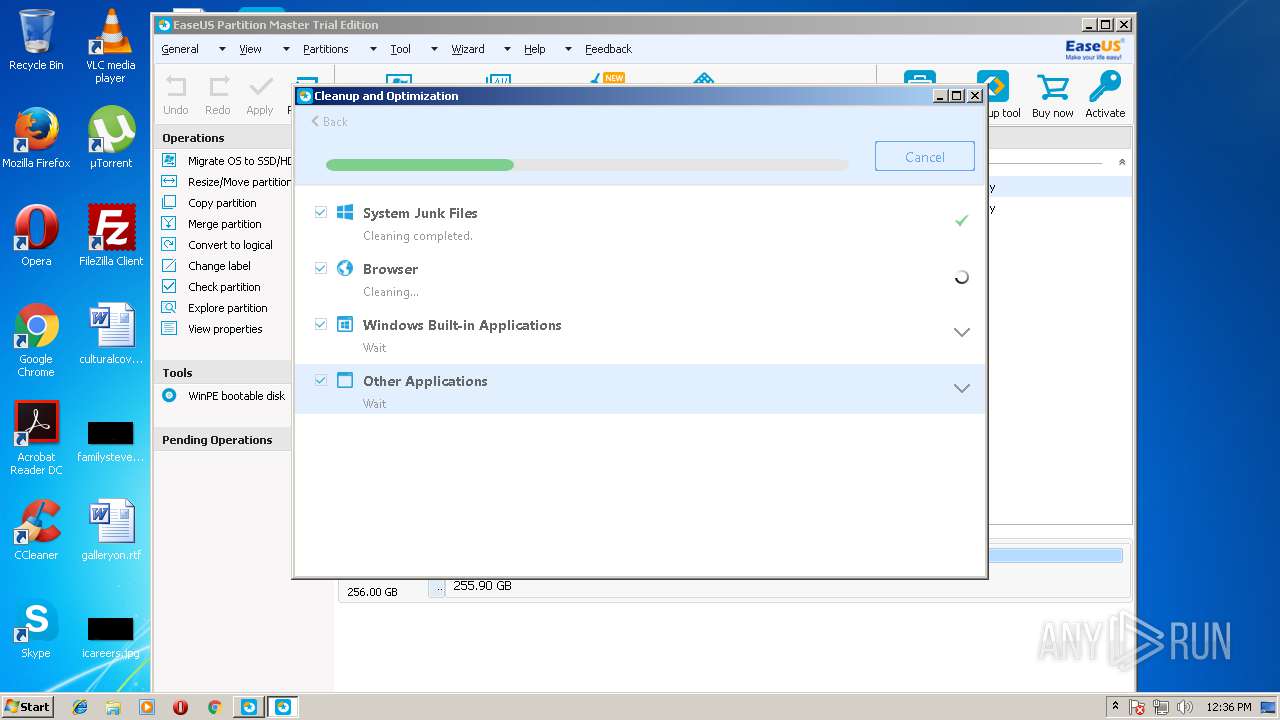This screenshot has width=1280, height=720.
Task: Click the Windows Built-in Applications icon
Action: point(345,324)
